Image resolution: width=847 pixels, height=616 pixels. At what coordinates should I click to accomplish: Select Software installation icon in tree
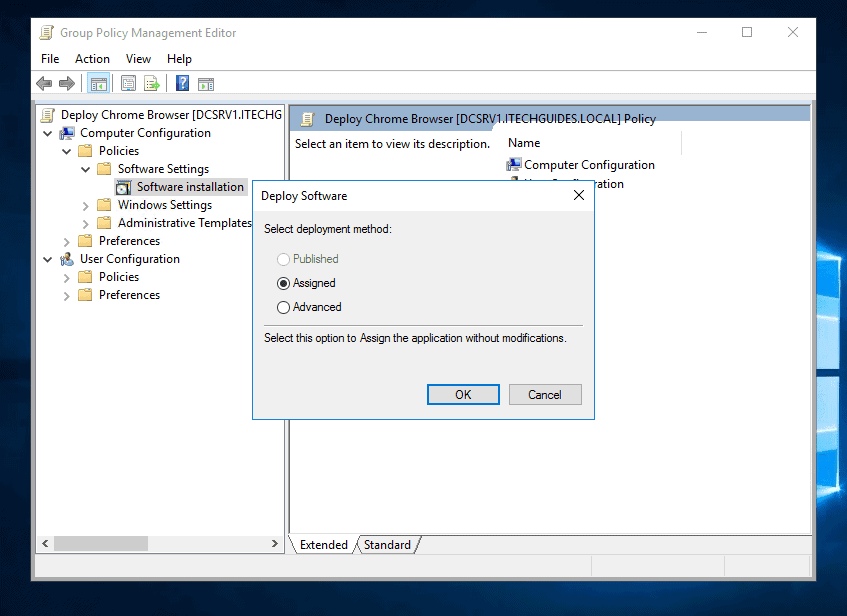click(x=123, y=188)
